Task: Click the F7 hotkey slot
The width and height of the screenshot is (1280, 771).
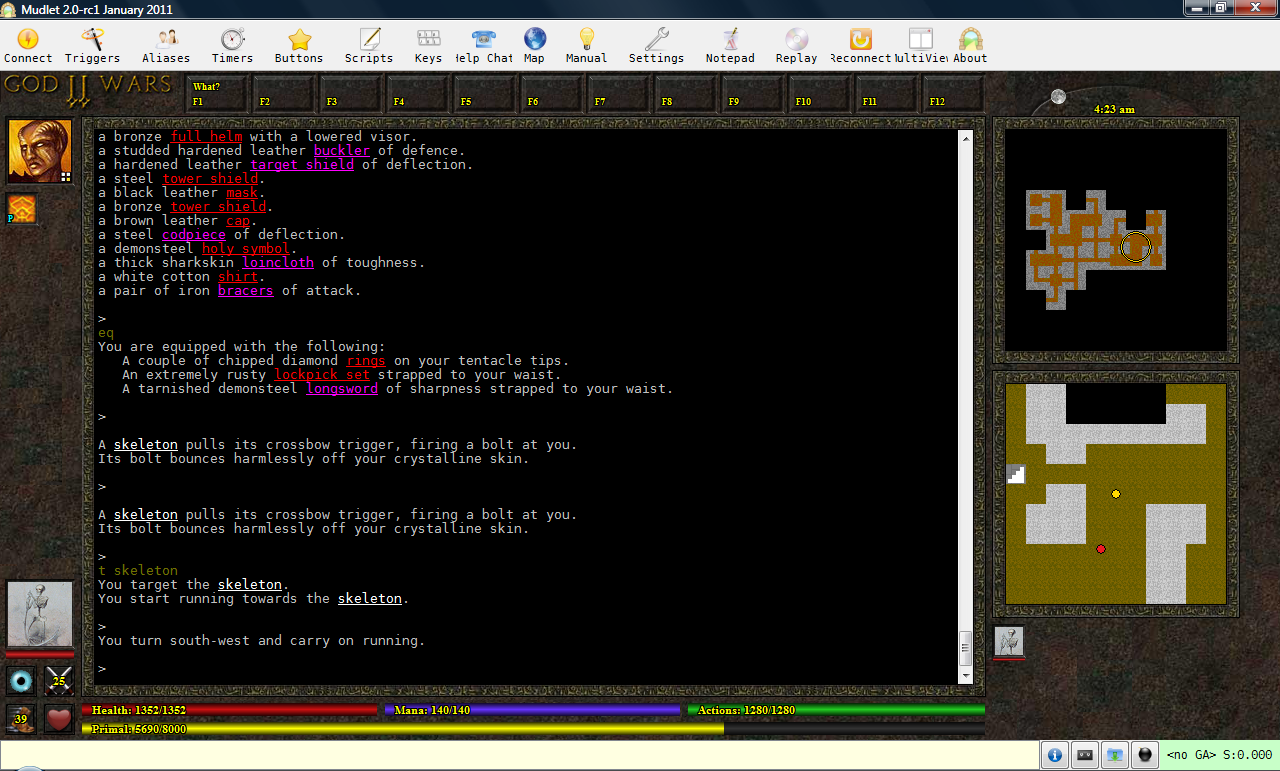Action: [620, 94]
